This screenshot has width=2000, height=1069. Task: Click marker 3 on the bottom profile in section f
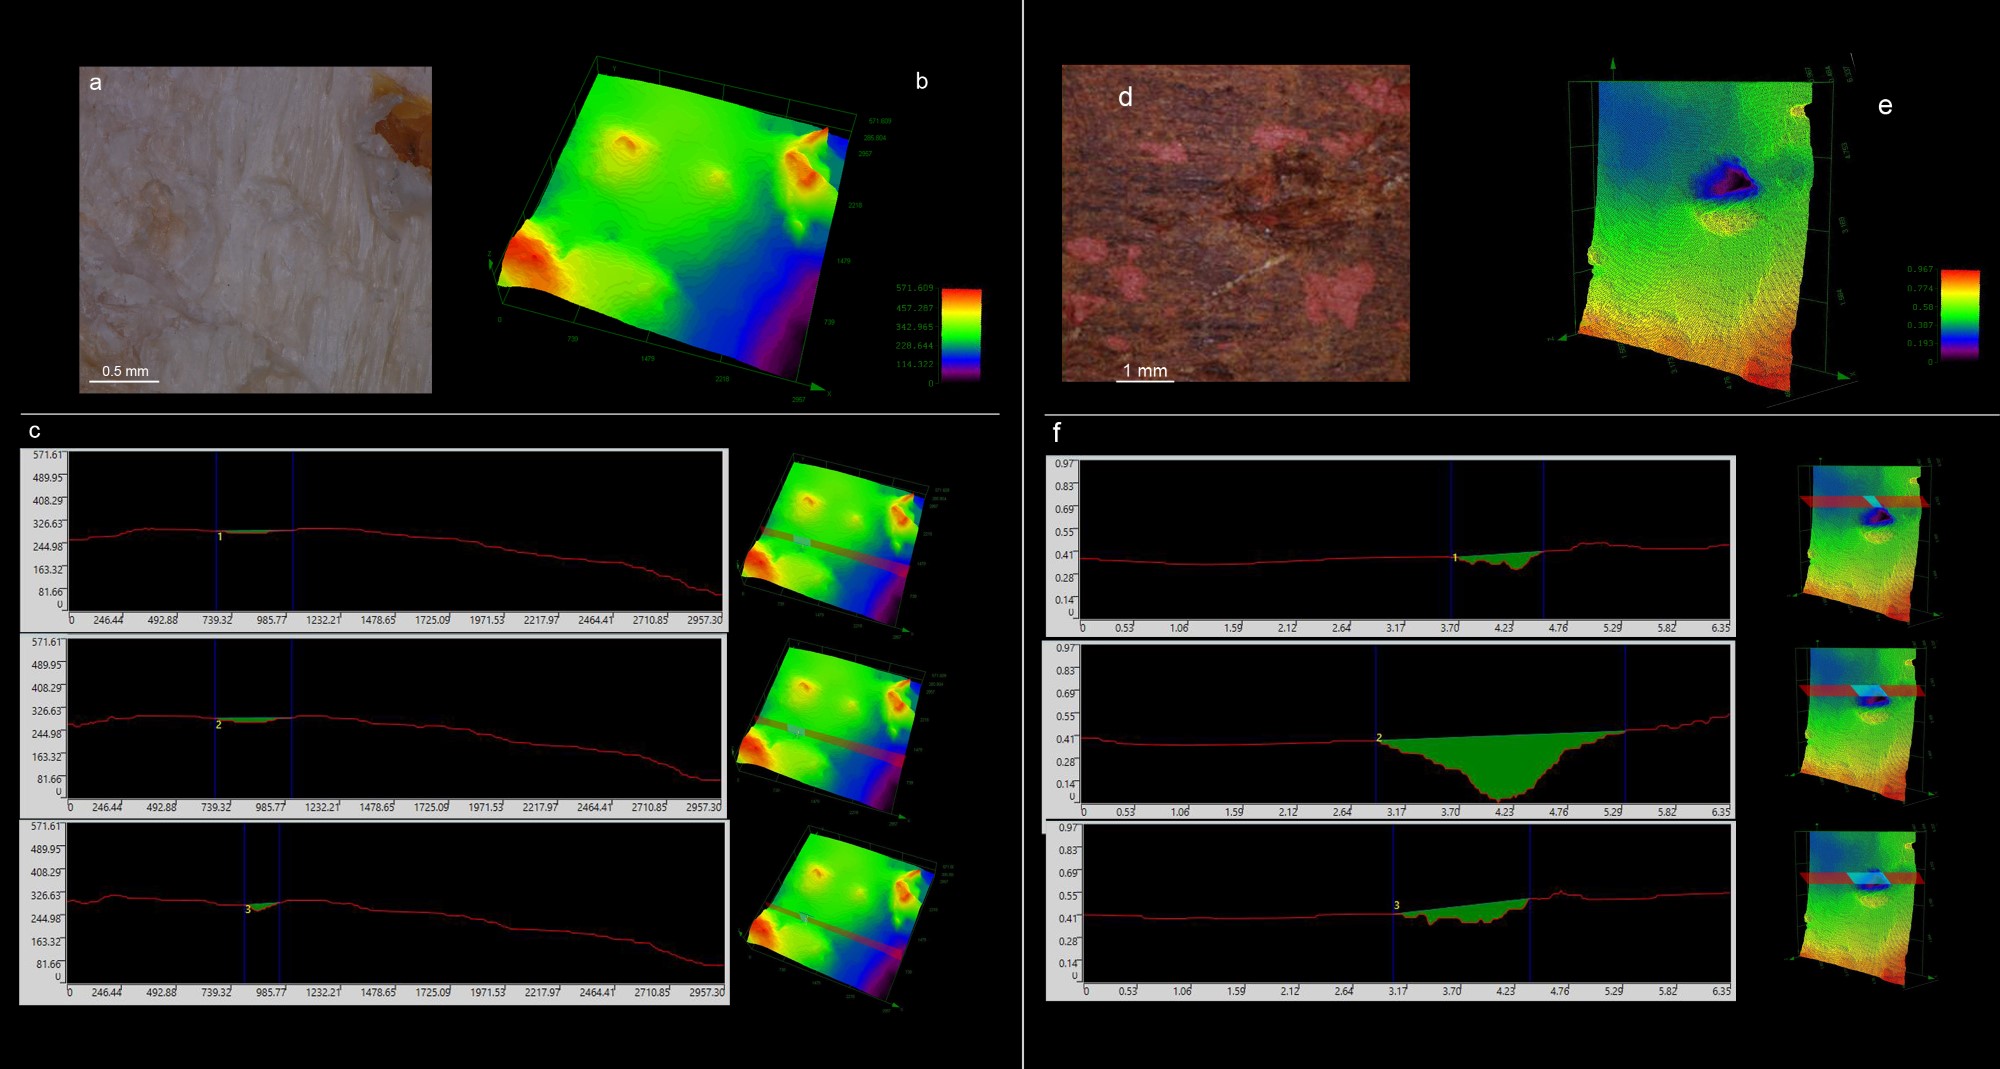click(1396, 905)
